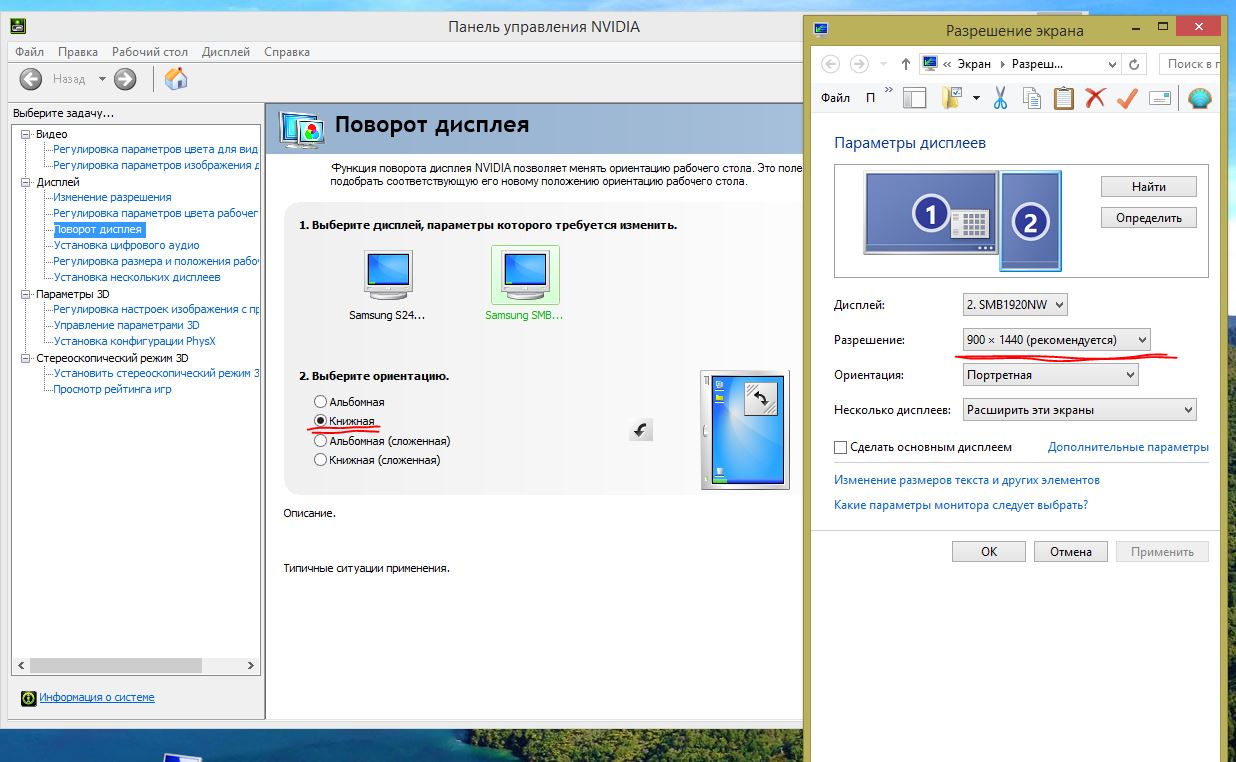Open the Ориентация dropdown Портретная
1236x762 pixels.
click(x=1051, y=375)
